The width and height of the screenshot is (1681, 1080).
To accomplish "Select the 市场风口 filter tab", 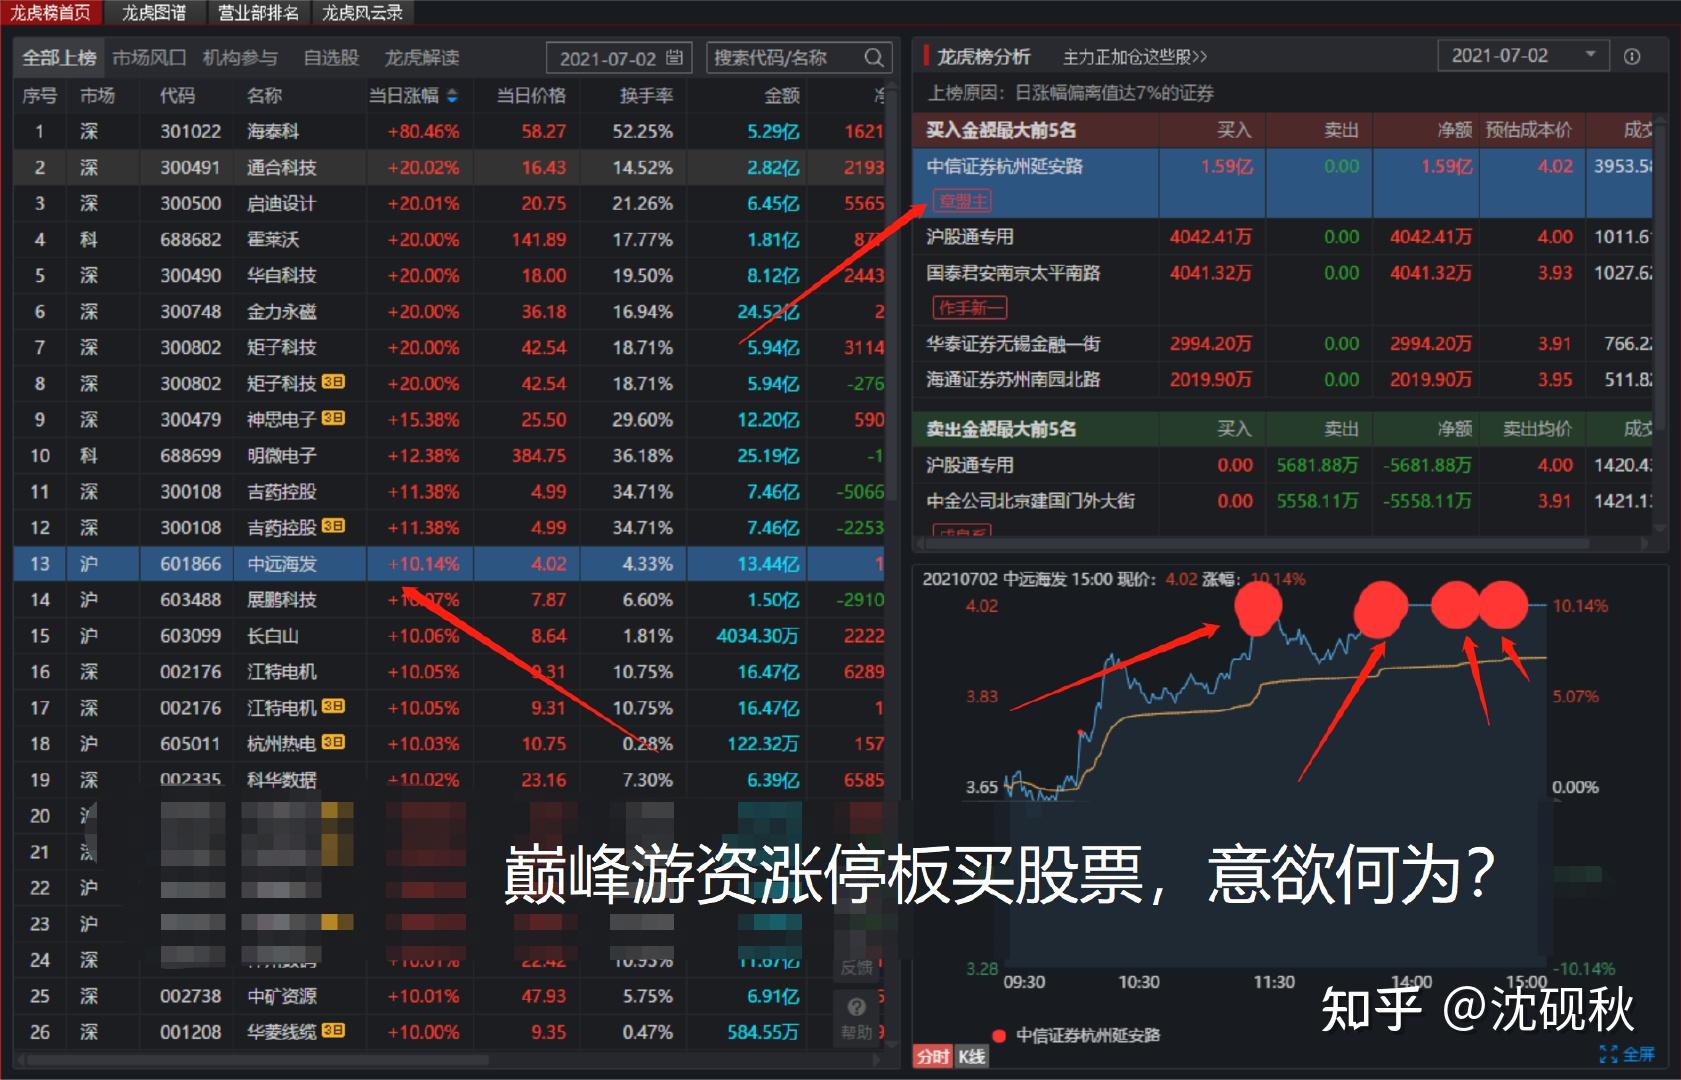I will pyautogui.click(x=149, y=58).
